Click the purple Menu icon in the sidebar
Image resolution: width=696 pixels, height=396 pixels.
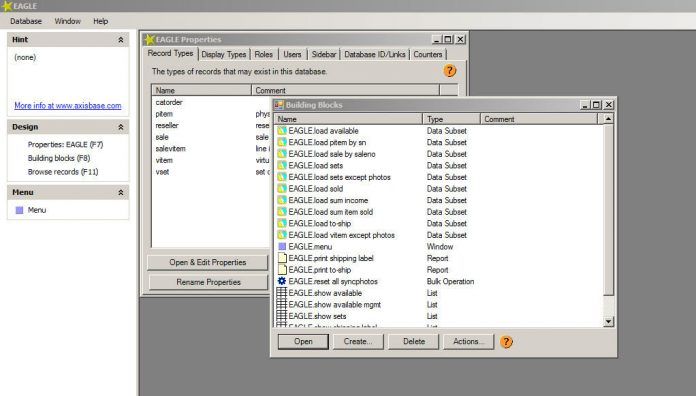tap(20, 210)
